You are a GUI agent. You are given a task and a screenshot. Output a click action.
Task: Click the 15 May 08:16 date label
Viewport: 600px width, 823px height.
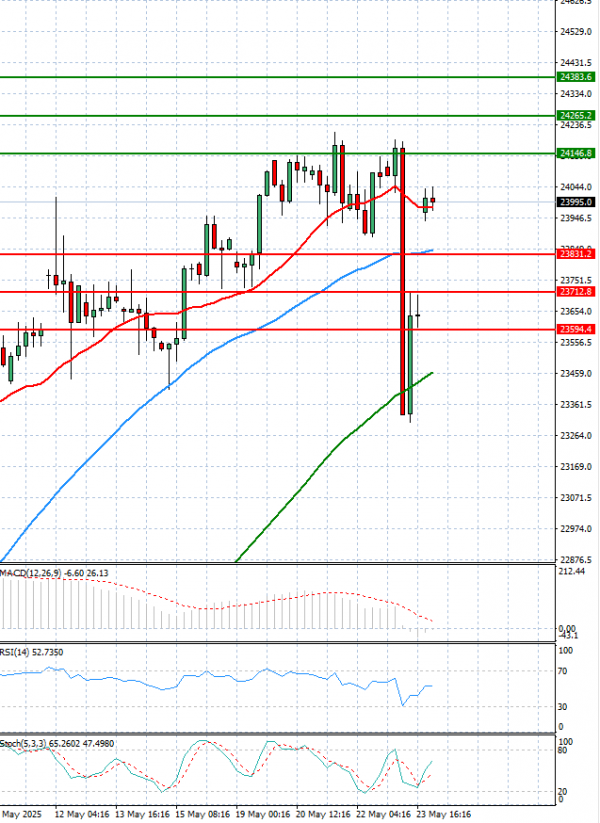(203, 815)
